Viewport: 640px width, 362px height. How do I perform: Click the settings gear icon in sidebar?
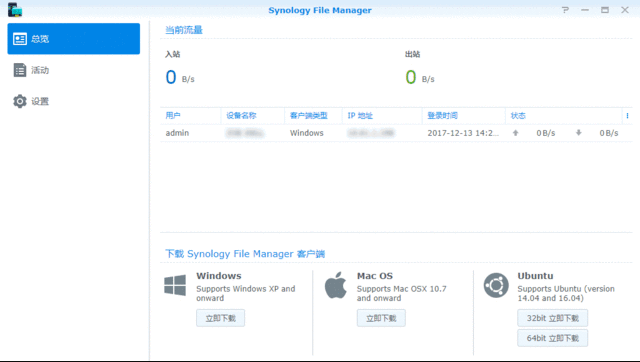point(20,101)
